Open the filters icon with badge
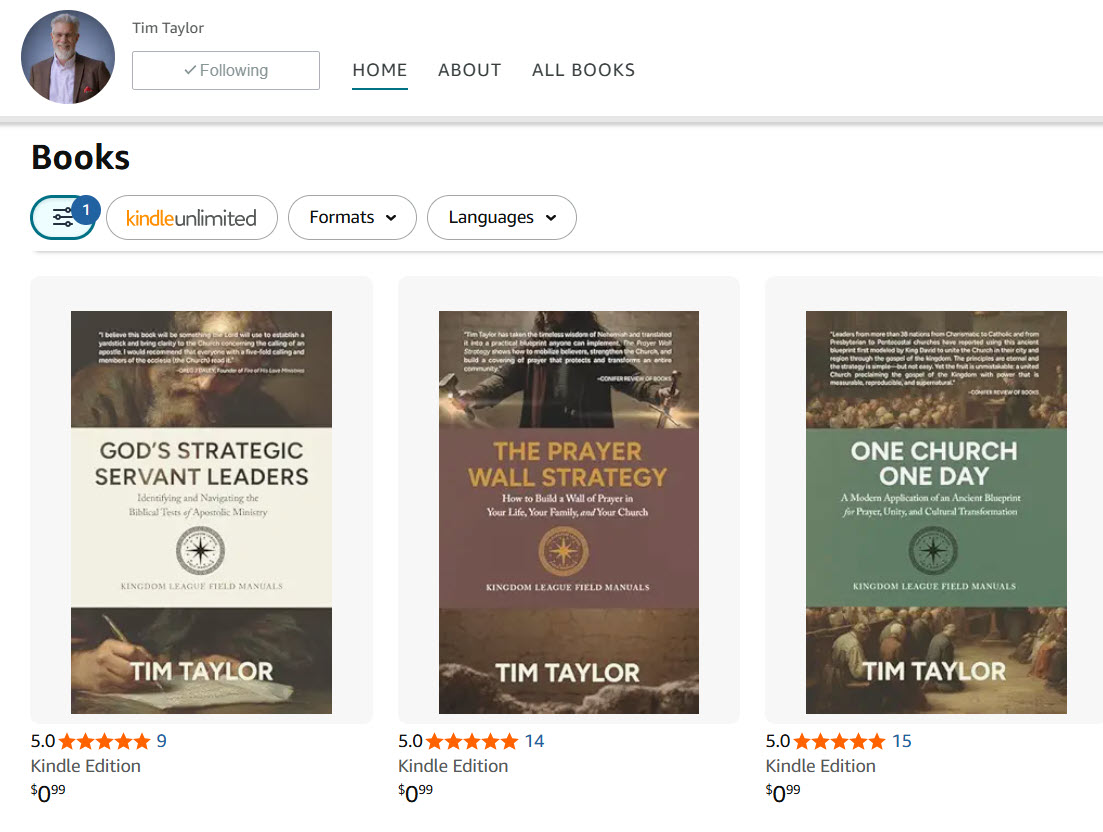 click(63, 217)
